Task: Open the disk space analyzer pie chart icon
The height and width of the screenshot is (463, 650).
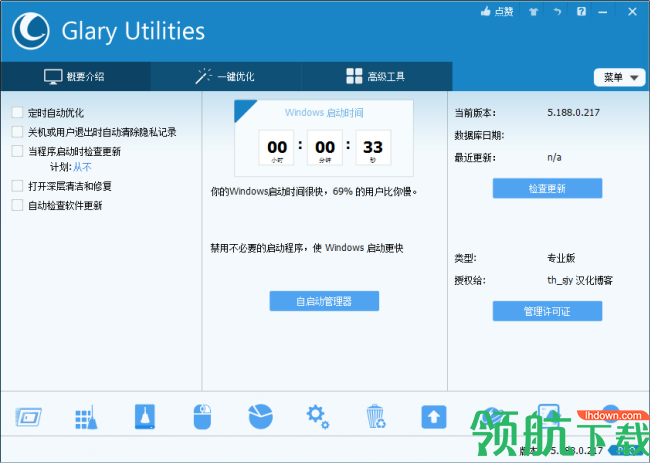Action: tap(260, 417)
